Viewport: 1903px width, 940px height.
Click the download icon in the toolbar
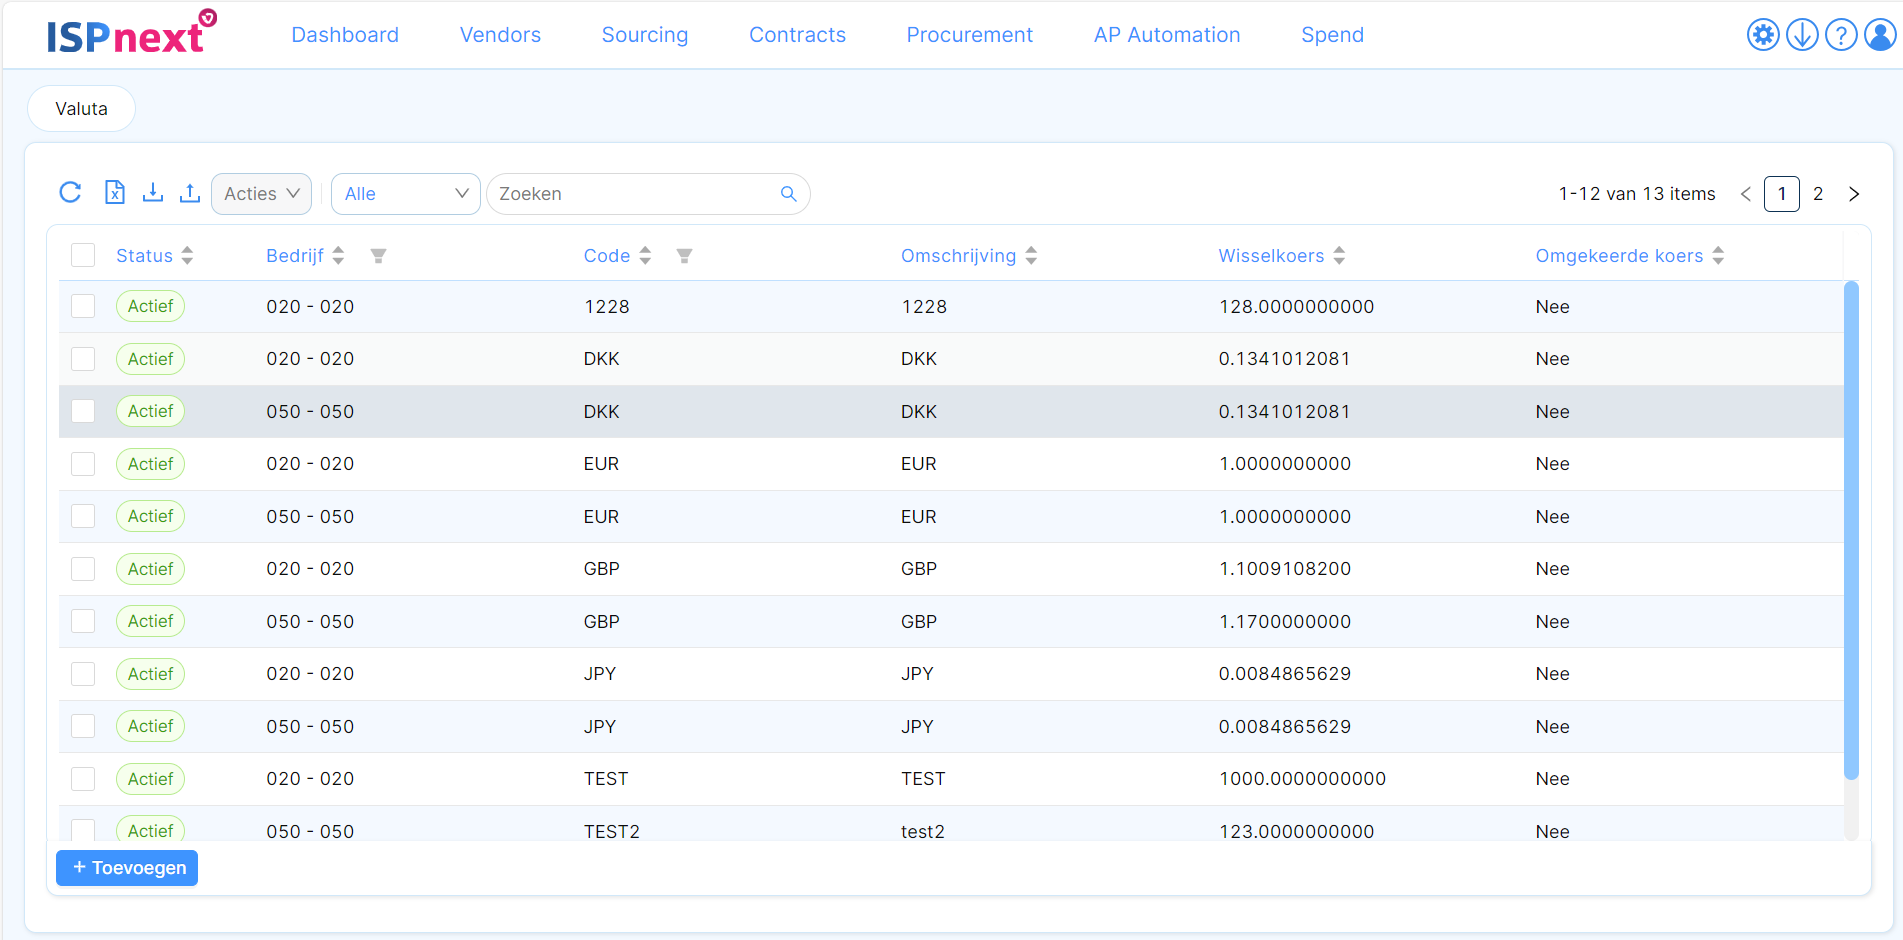pyautogui.click(x=152, y=193)
